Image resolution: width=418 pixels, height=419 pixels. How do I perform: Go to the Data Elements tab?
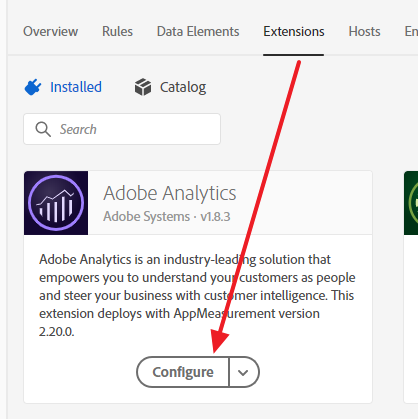198,32
